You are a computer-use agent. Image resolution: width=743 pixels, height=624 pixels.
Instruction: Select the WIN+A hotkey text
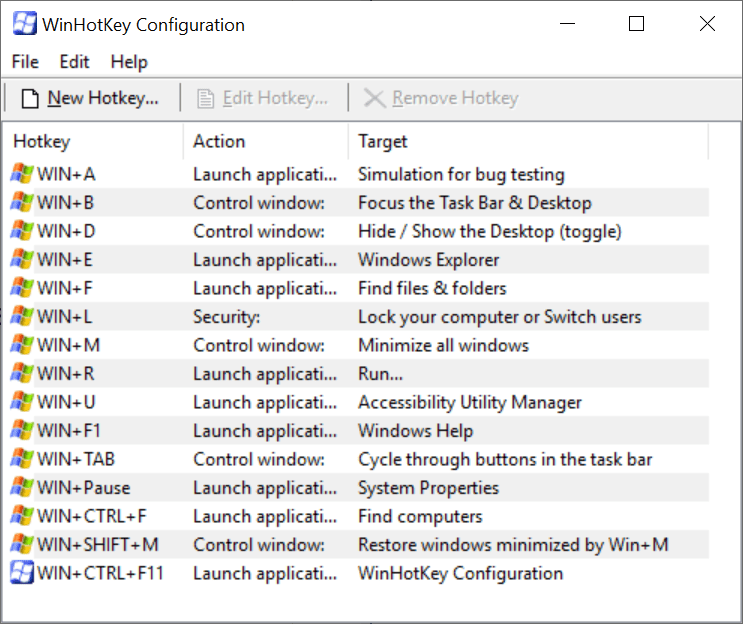[x=66, y=174]
